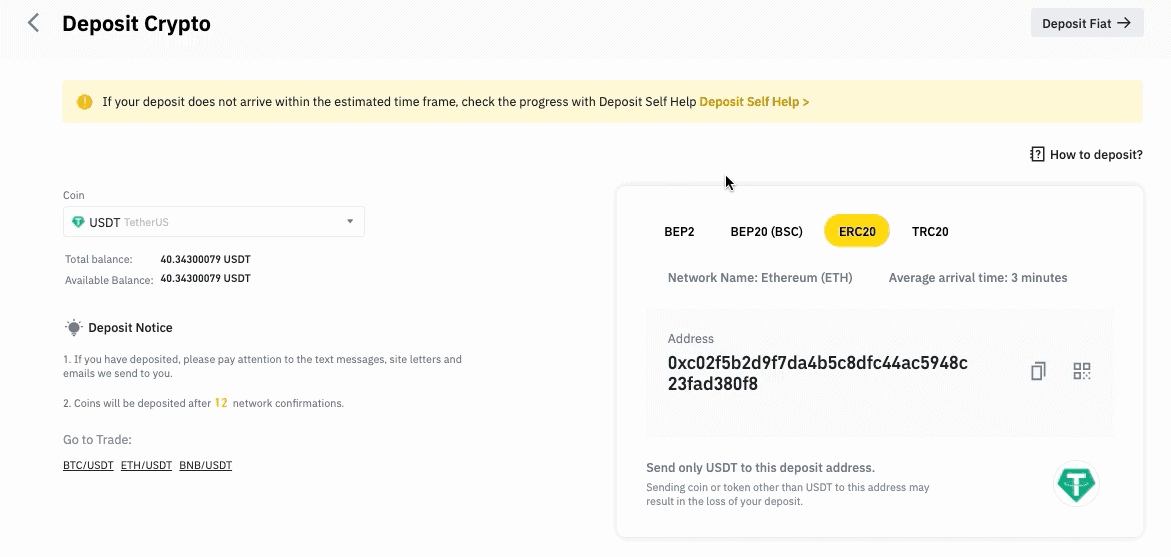
Task: Open the Coin dropdown arrow
Action: tap(350, 222)
